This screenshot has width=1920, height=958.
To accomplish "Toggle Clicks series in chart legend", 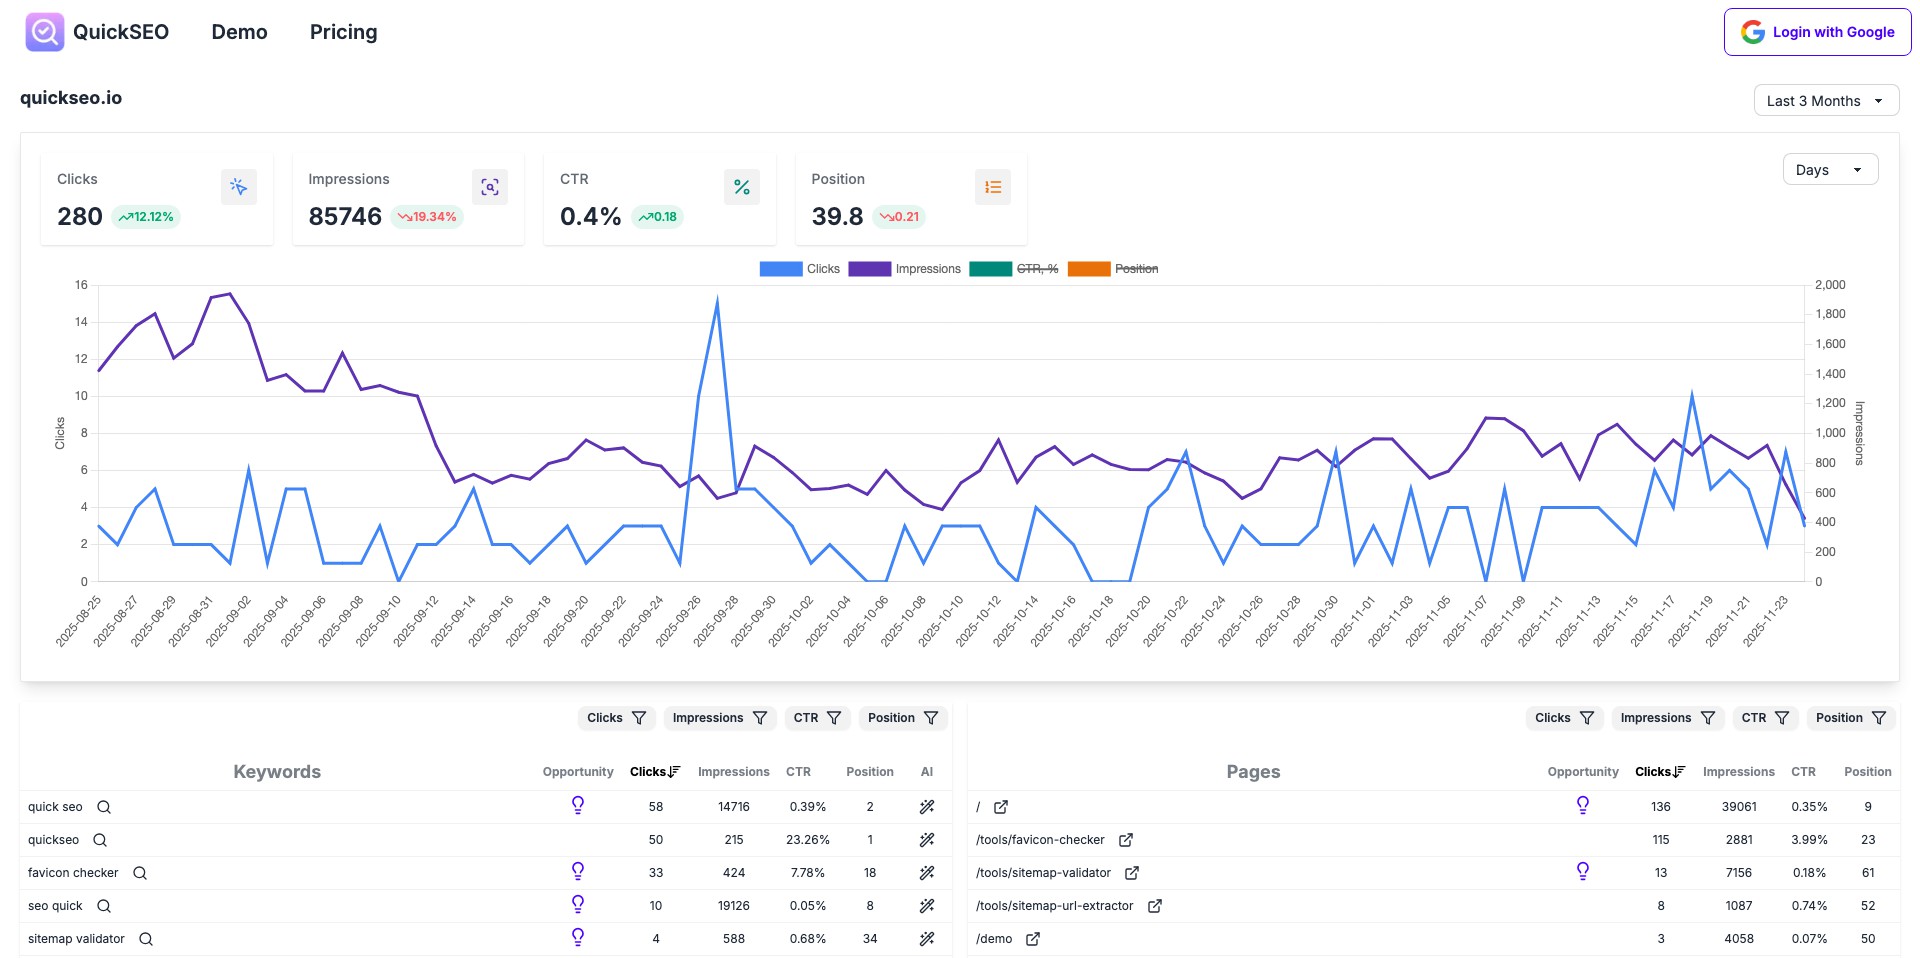I will 800,269.
